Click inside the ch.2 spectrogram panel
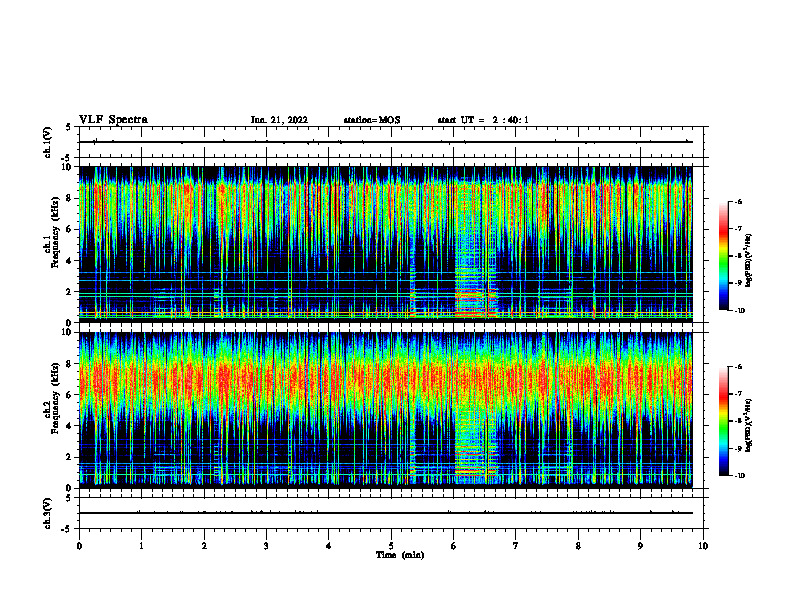This screenshot has height=612, width=792. point(386,410)
